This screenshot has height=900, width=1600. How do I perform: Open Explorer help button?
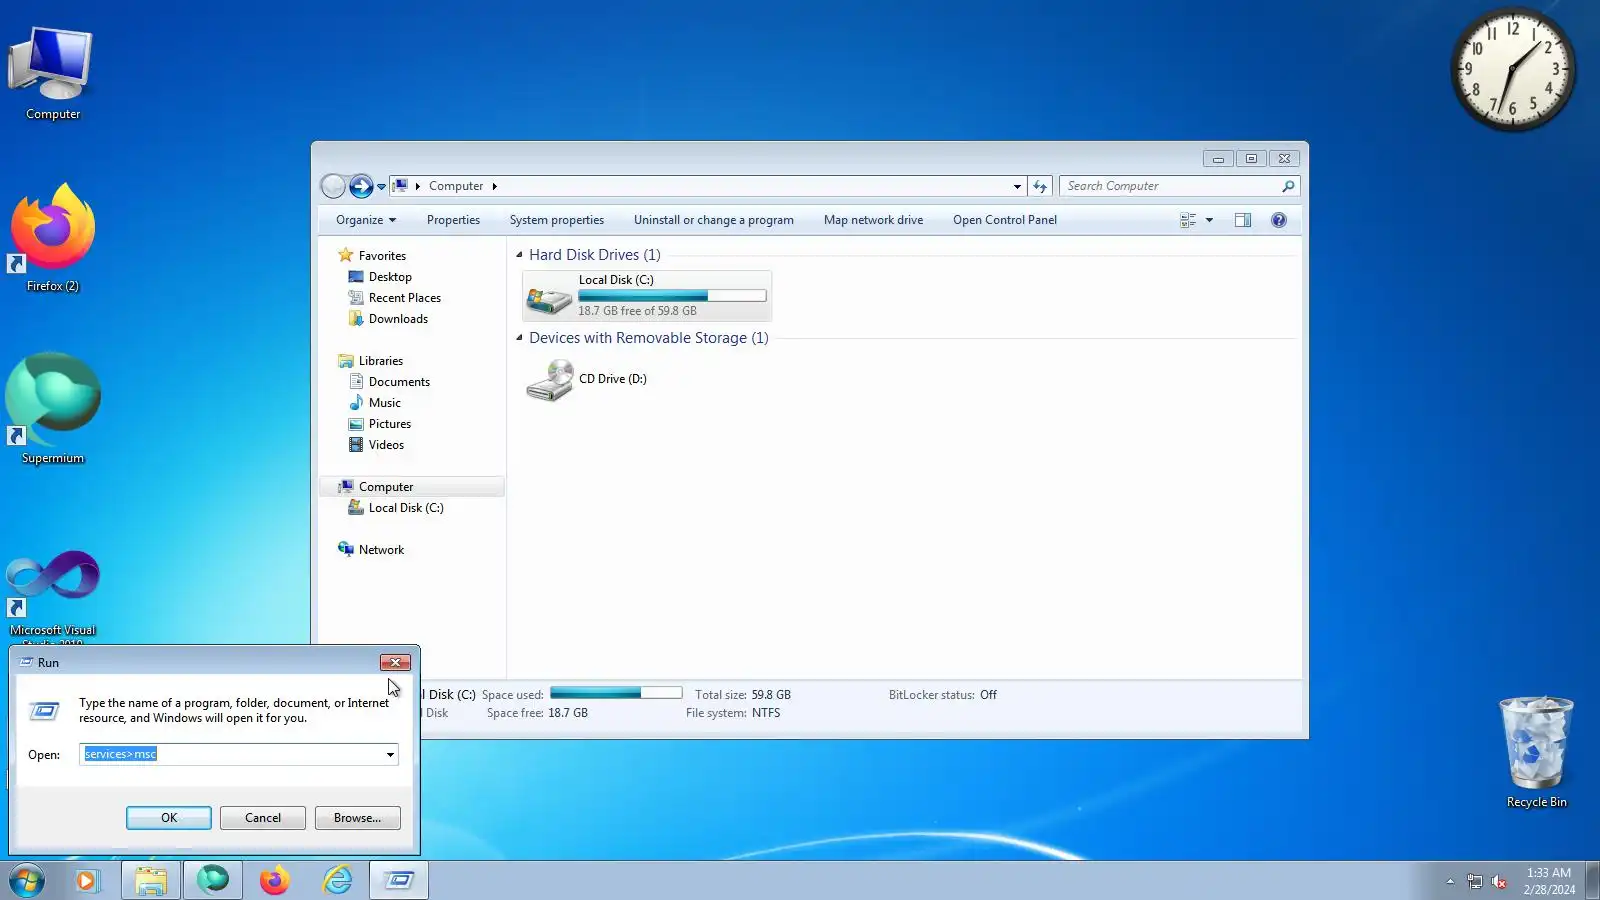[1279, 220]
